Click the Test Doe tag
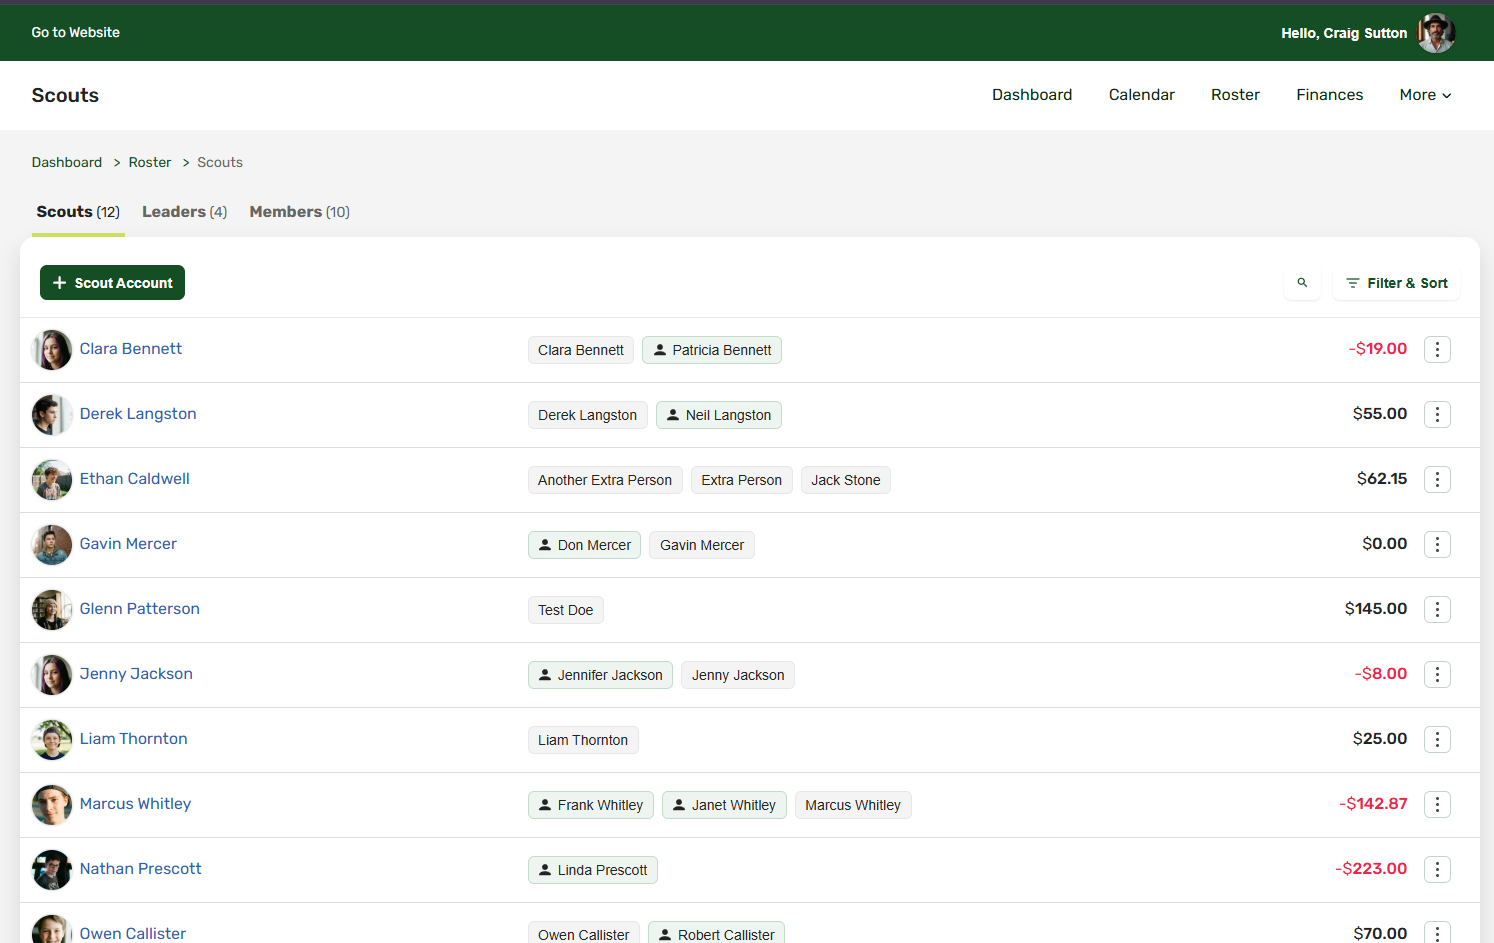 coord(566,610)
